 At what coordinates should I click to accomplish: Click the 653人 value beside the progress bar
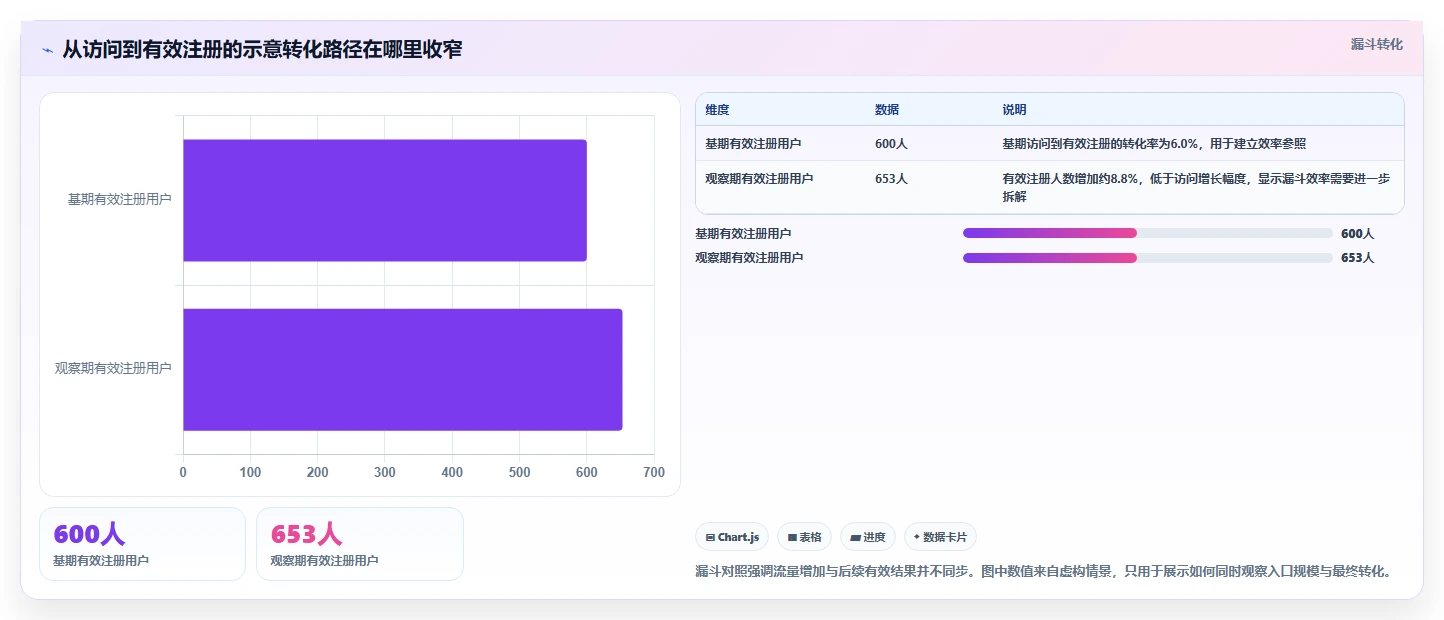[1357, 257]
